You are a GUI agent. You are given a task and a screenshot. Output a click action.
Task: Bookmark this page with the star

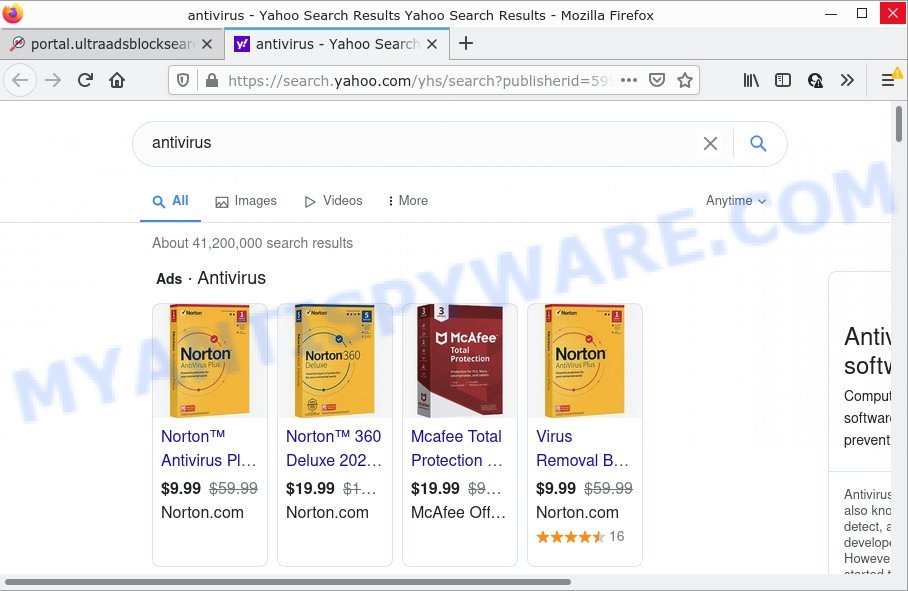tap(685, 80)
